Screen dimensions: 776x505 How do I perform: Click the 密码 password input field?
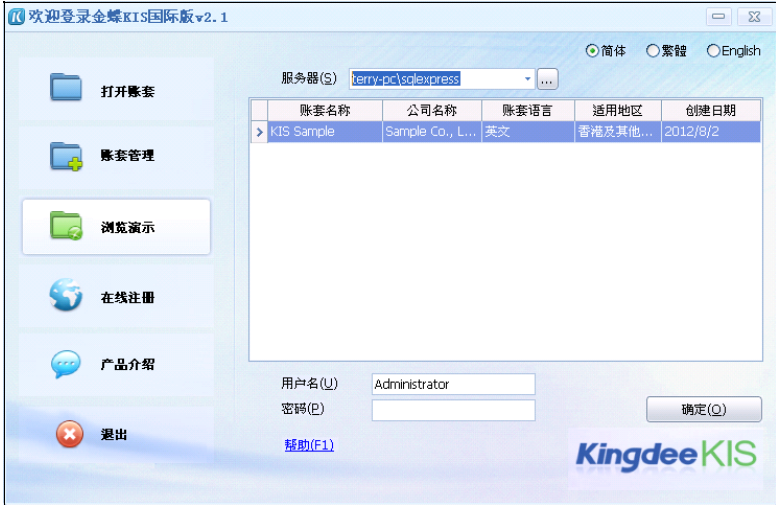(x=453, y=410)
